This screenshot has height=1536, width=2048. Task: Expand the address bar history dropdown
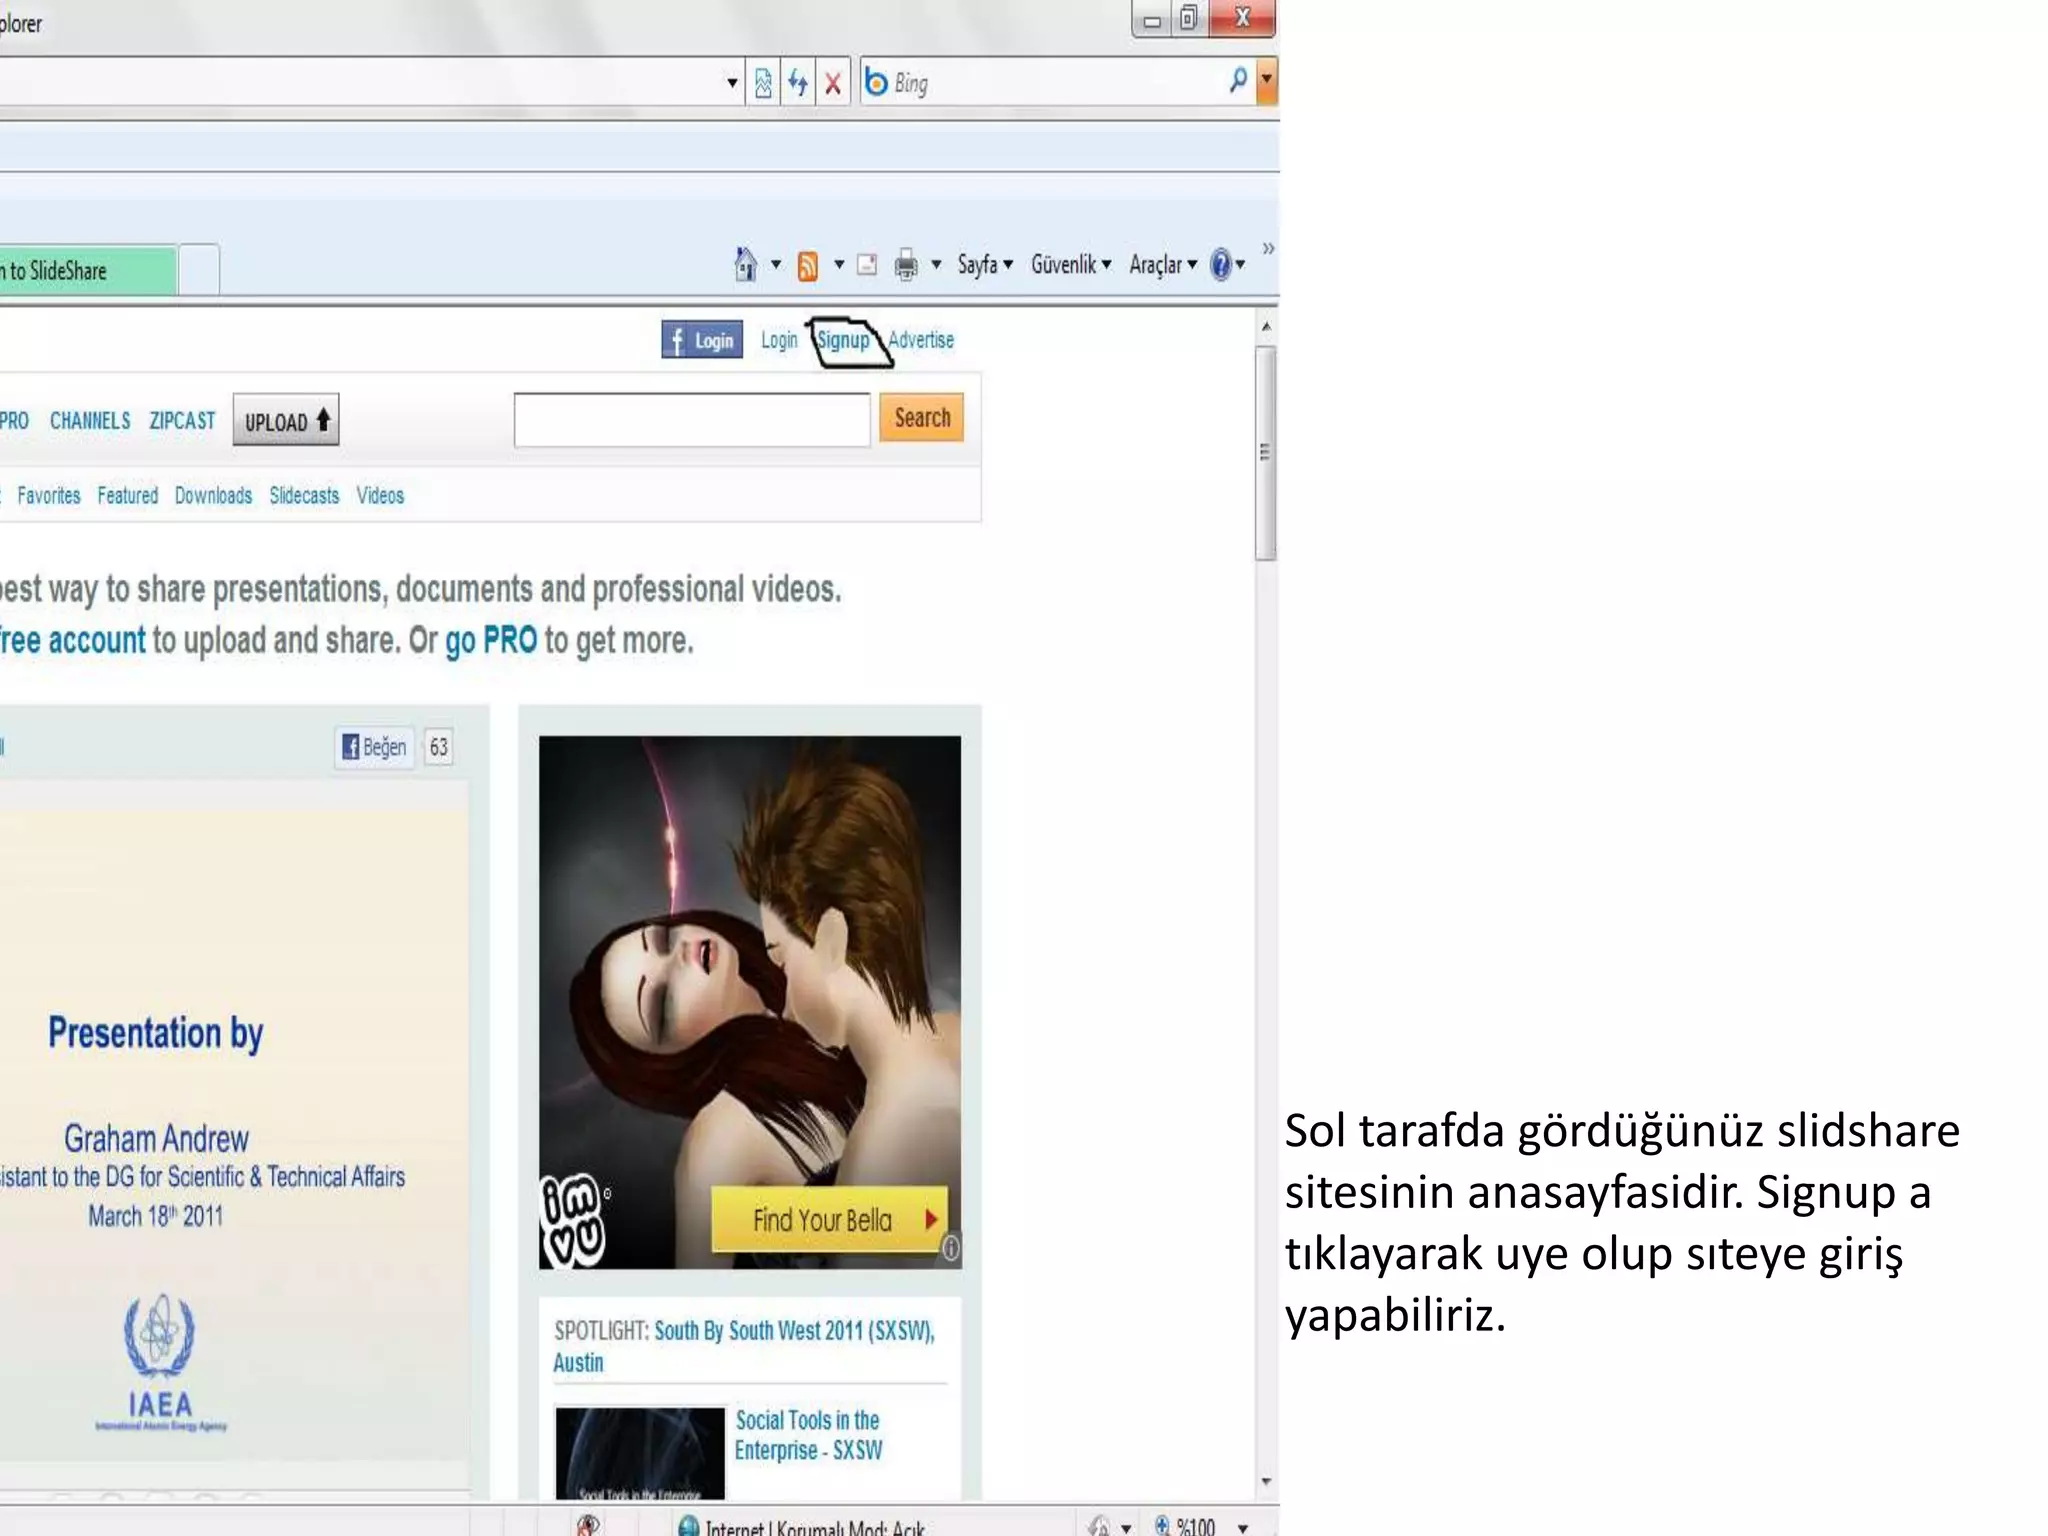(732, 83)
